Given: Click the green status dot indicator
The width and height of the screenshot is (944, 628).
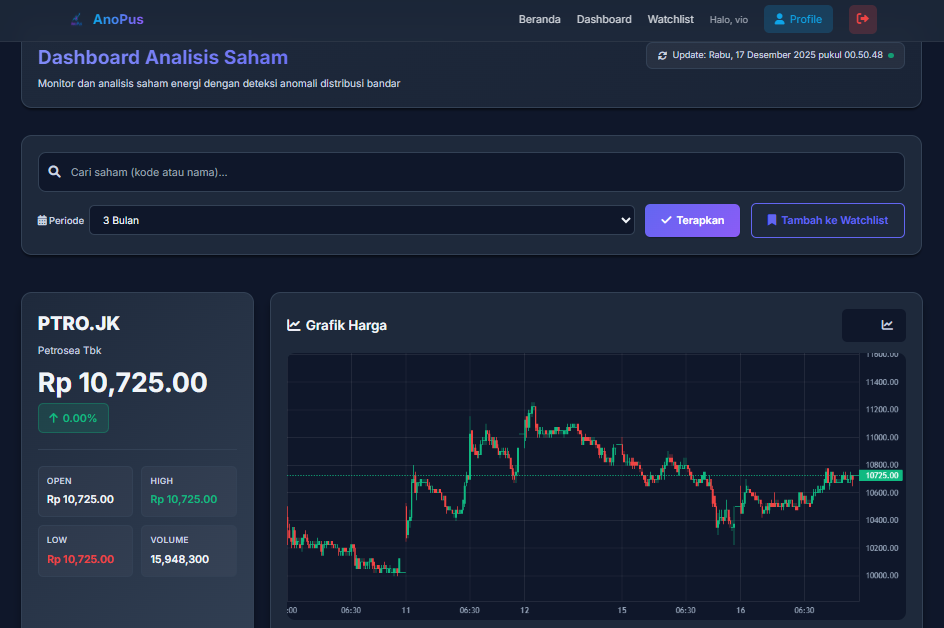Looking at the screenshot, I should 891,55.
